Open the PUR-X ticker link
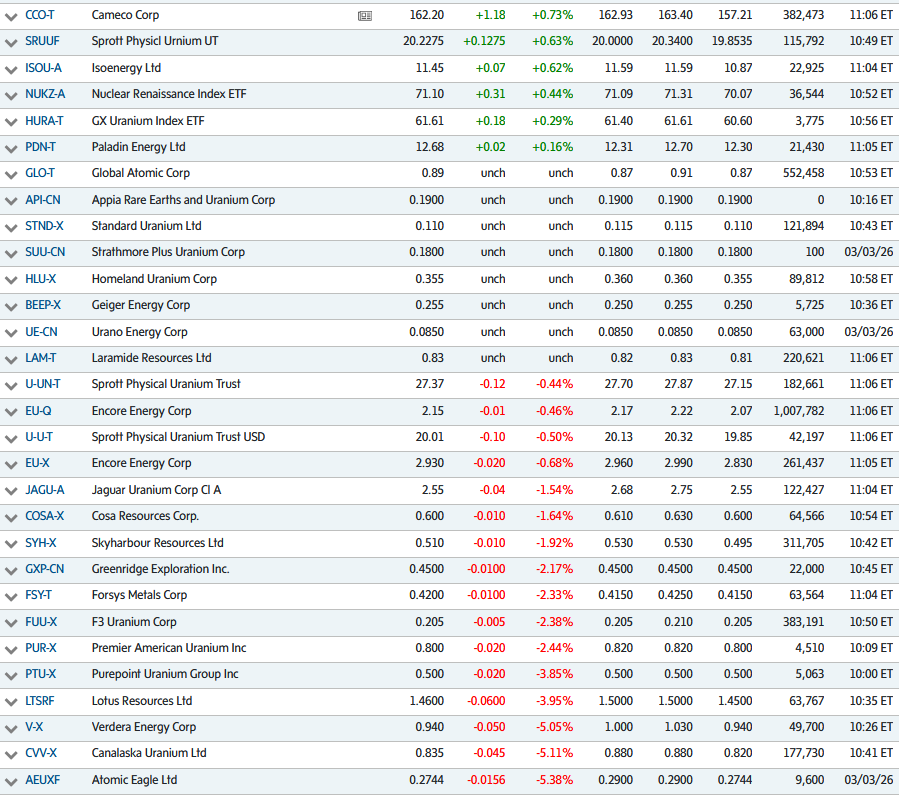The height and width of the screenshot is (795, 899). coord(40,648)
